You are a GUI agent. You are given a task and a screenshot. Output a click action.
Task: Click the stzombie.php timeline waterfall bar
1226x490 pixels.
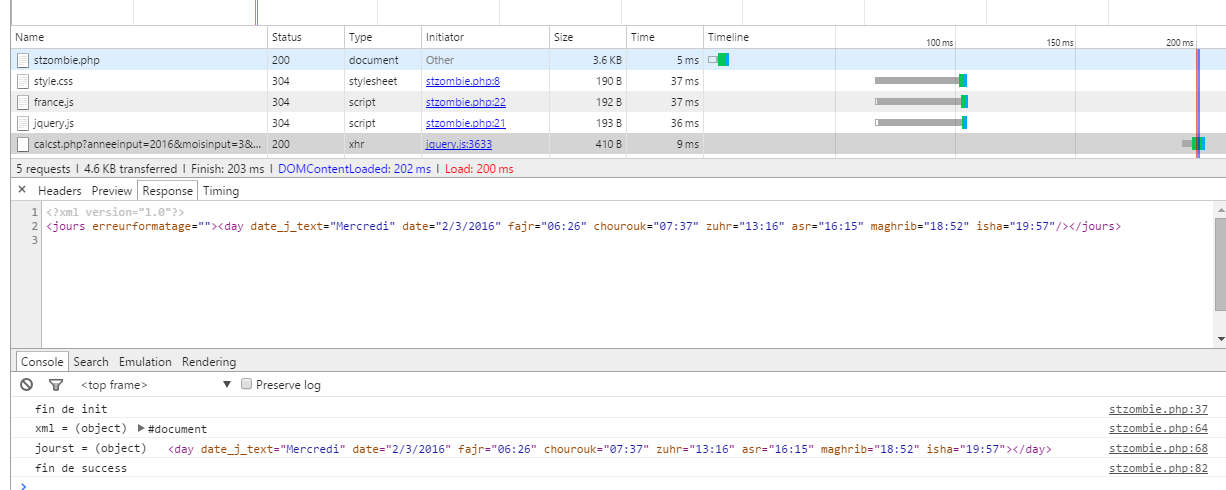(x=719, y=60)
